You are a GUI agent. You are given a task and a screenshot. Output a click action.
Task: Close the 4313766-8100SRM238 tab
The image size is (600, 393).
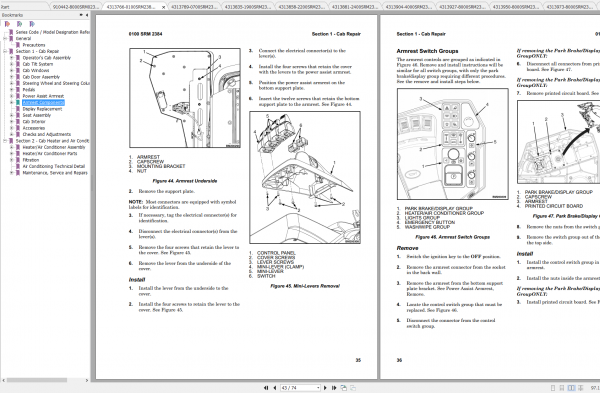(x=163, y=7)
